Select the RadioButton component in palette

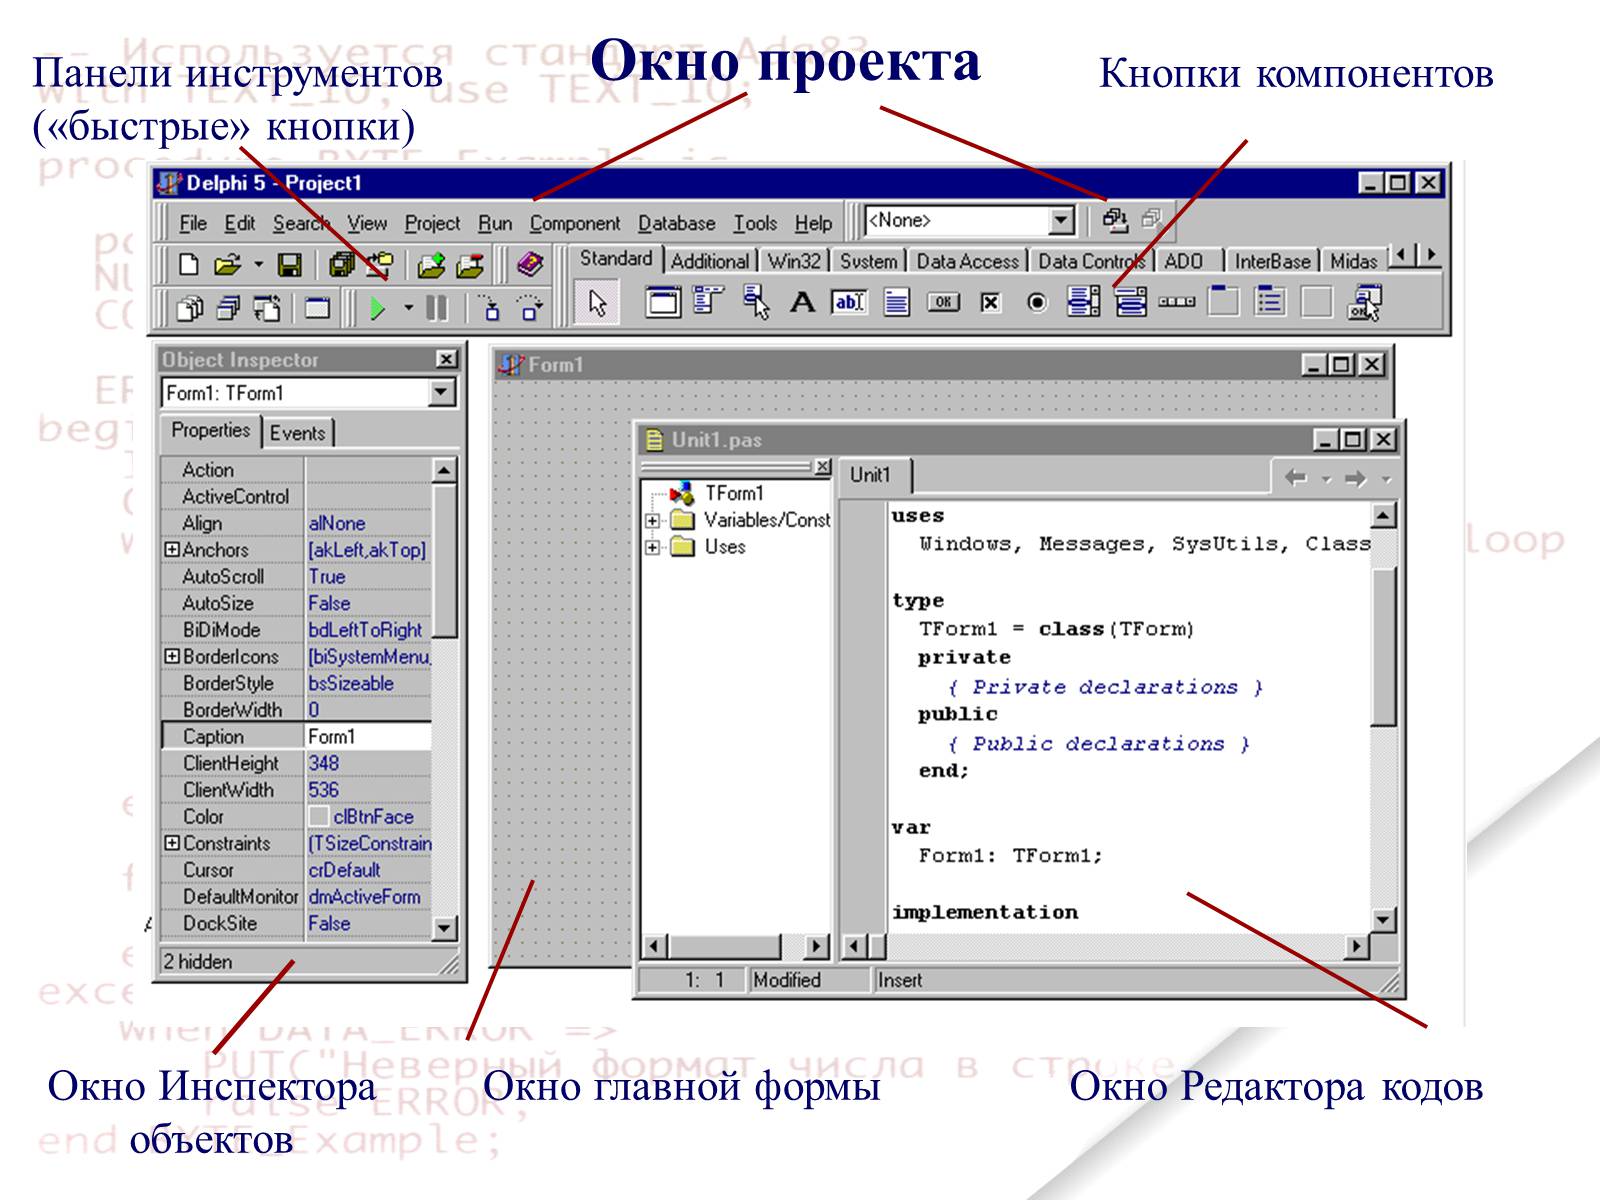point(1037,302)
